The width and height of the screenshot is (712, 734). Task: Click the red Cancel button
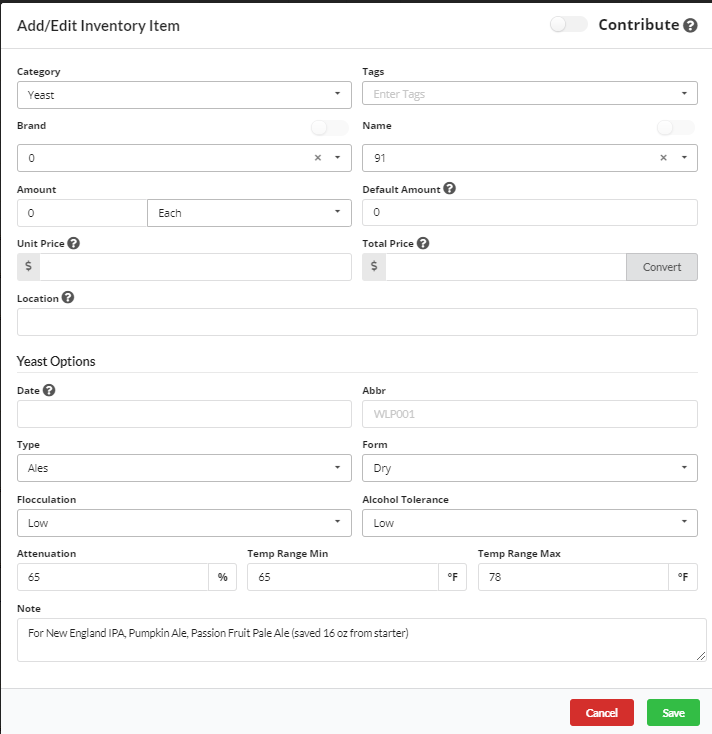(x=602, y=712)
